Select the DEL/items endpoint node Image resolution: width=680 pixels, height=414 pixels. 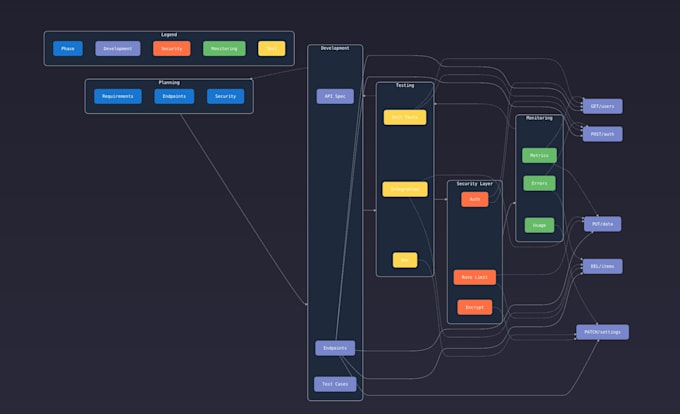[602, 267]
